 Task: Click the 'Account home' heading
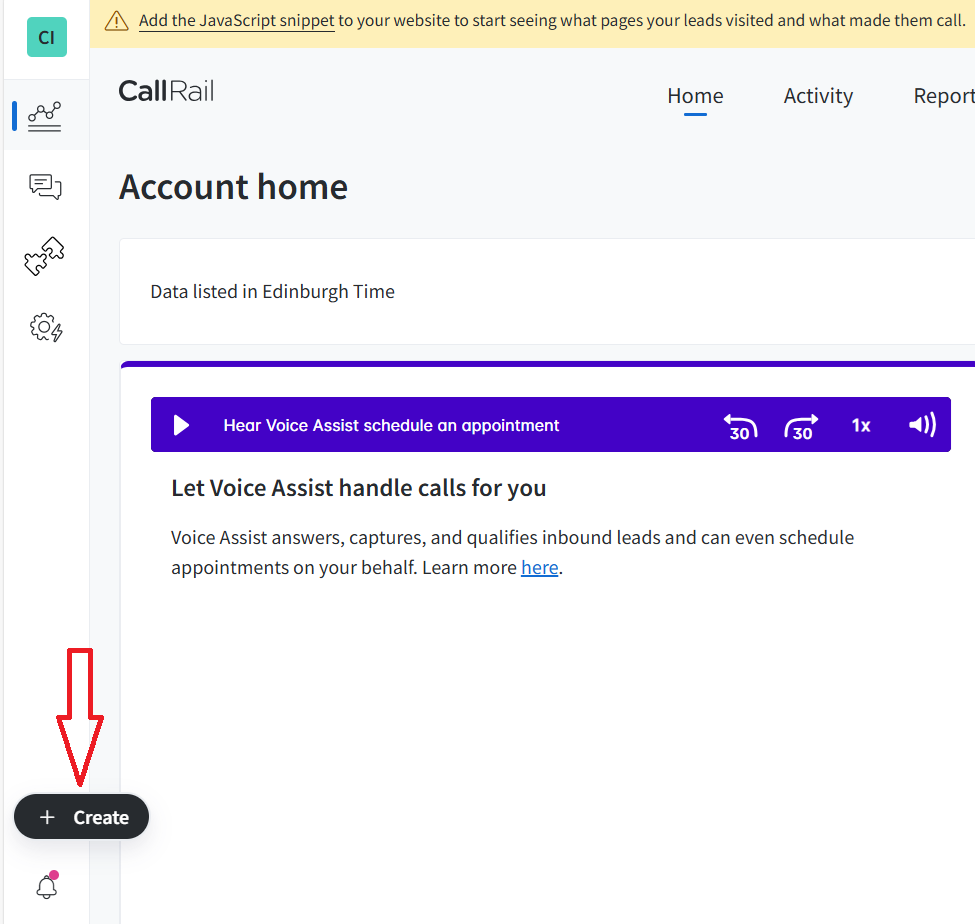point(233,187)
